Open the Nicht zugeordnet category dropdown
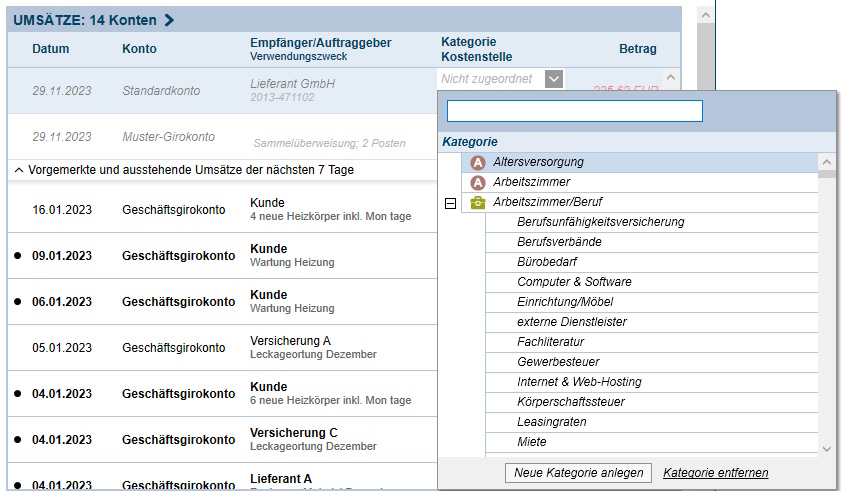 coord(554,79)
